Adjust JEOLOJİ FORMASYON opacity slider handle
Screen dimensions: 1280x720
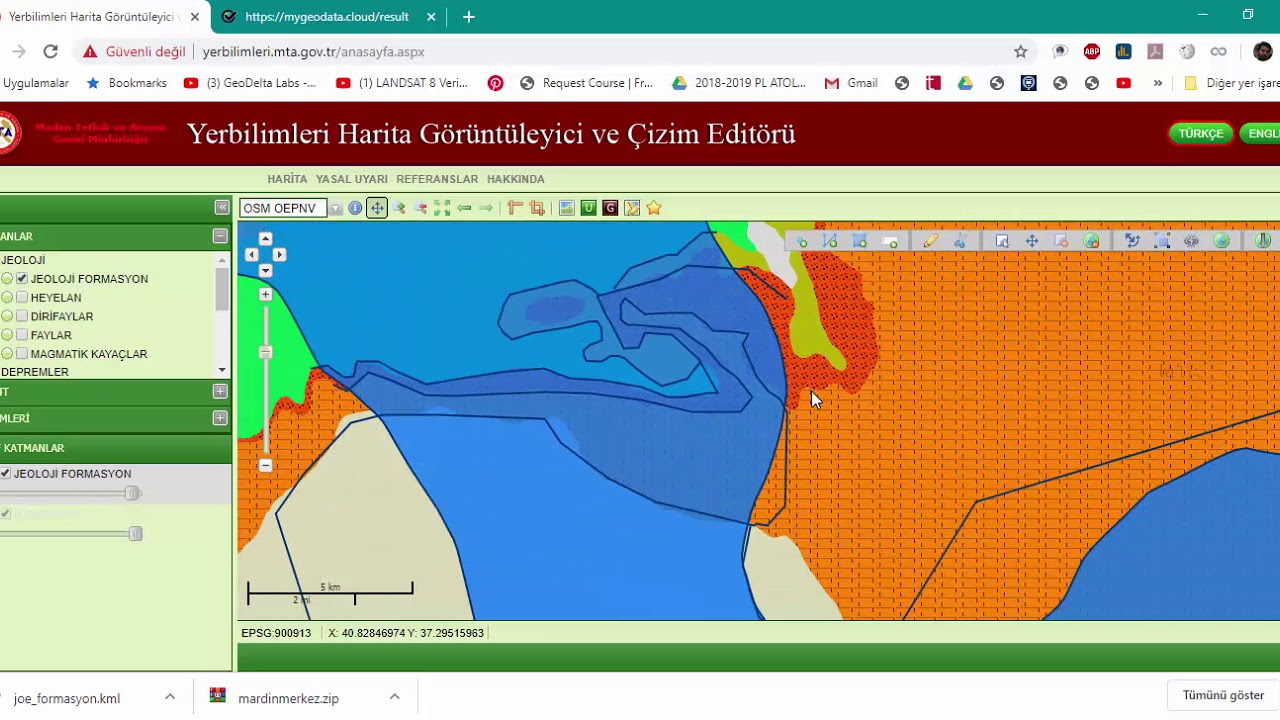point(132,493)
